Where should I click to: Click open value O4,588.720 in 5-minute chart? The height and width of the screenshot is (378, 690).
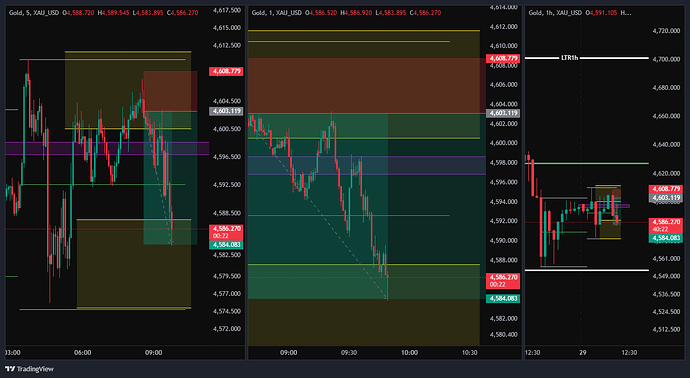tap(78, 13)
